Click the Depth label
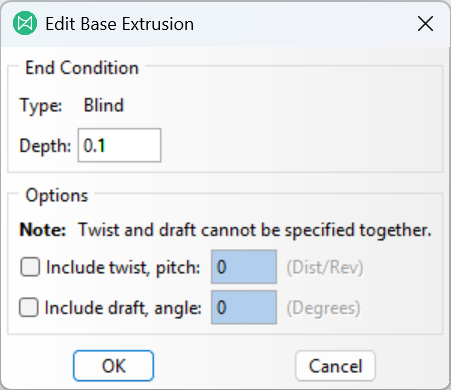451x390 pixels. tap(45, 146)
